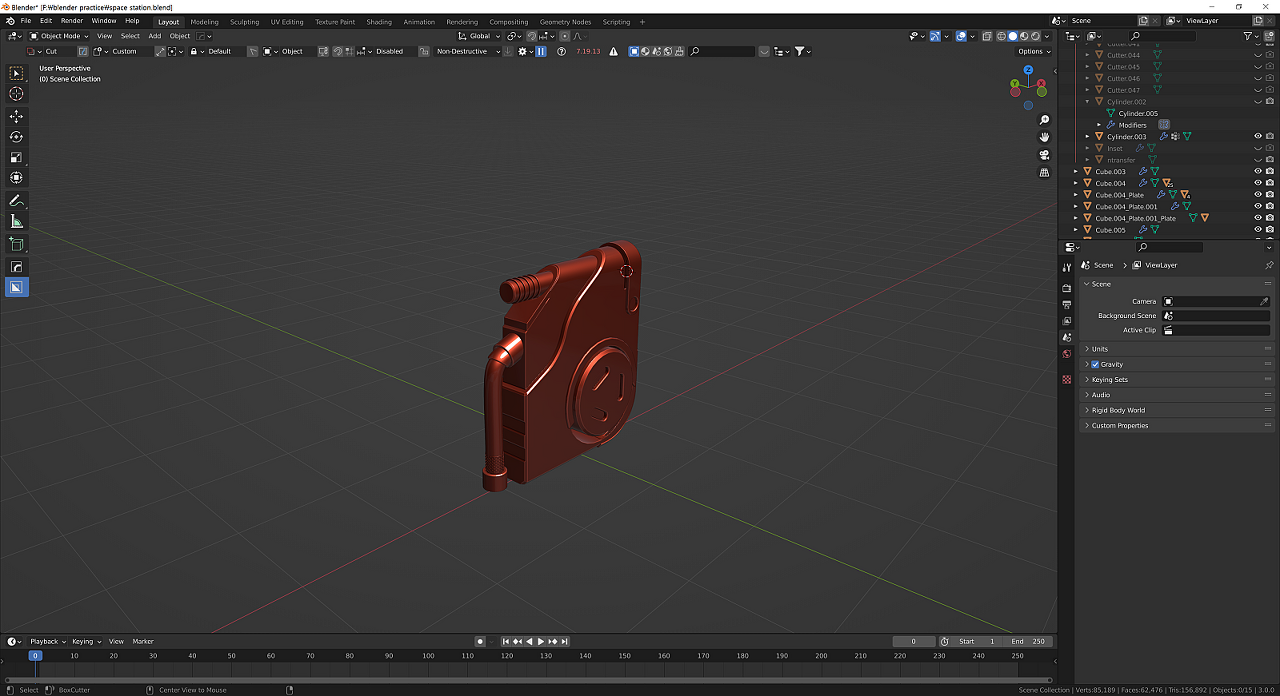This screenshot has width=1280, height=696.
Task: Toggle the Gravity checkbox
Action: click(x=1095, y=364)
